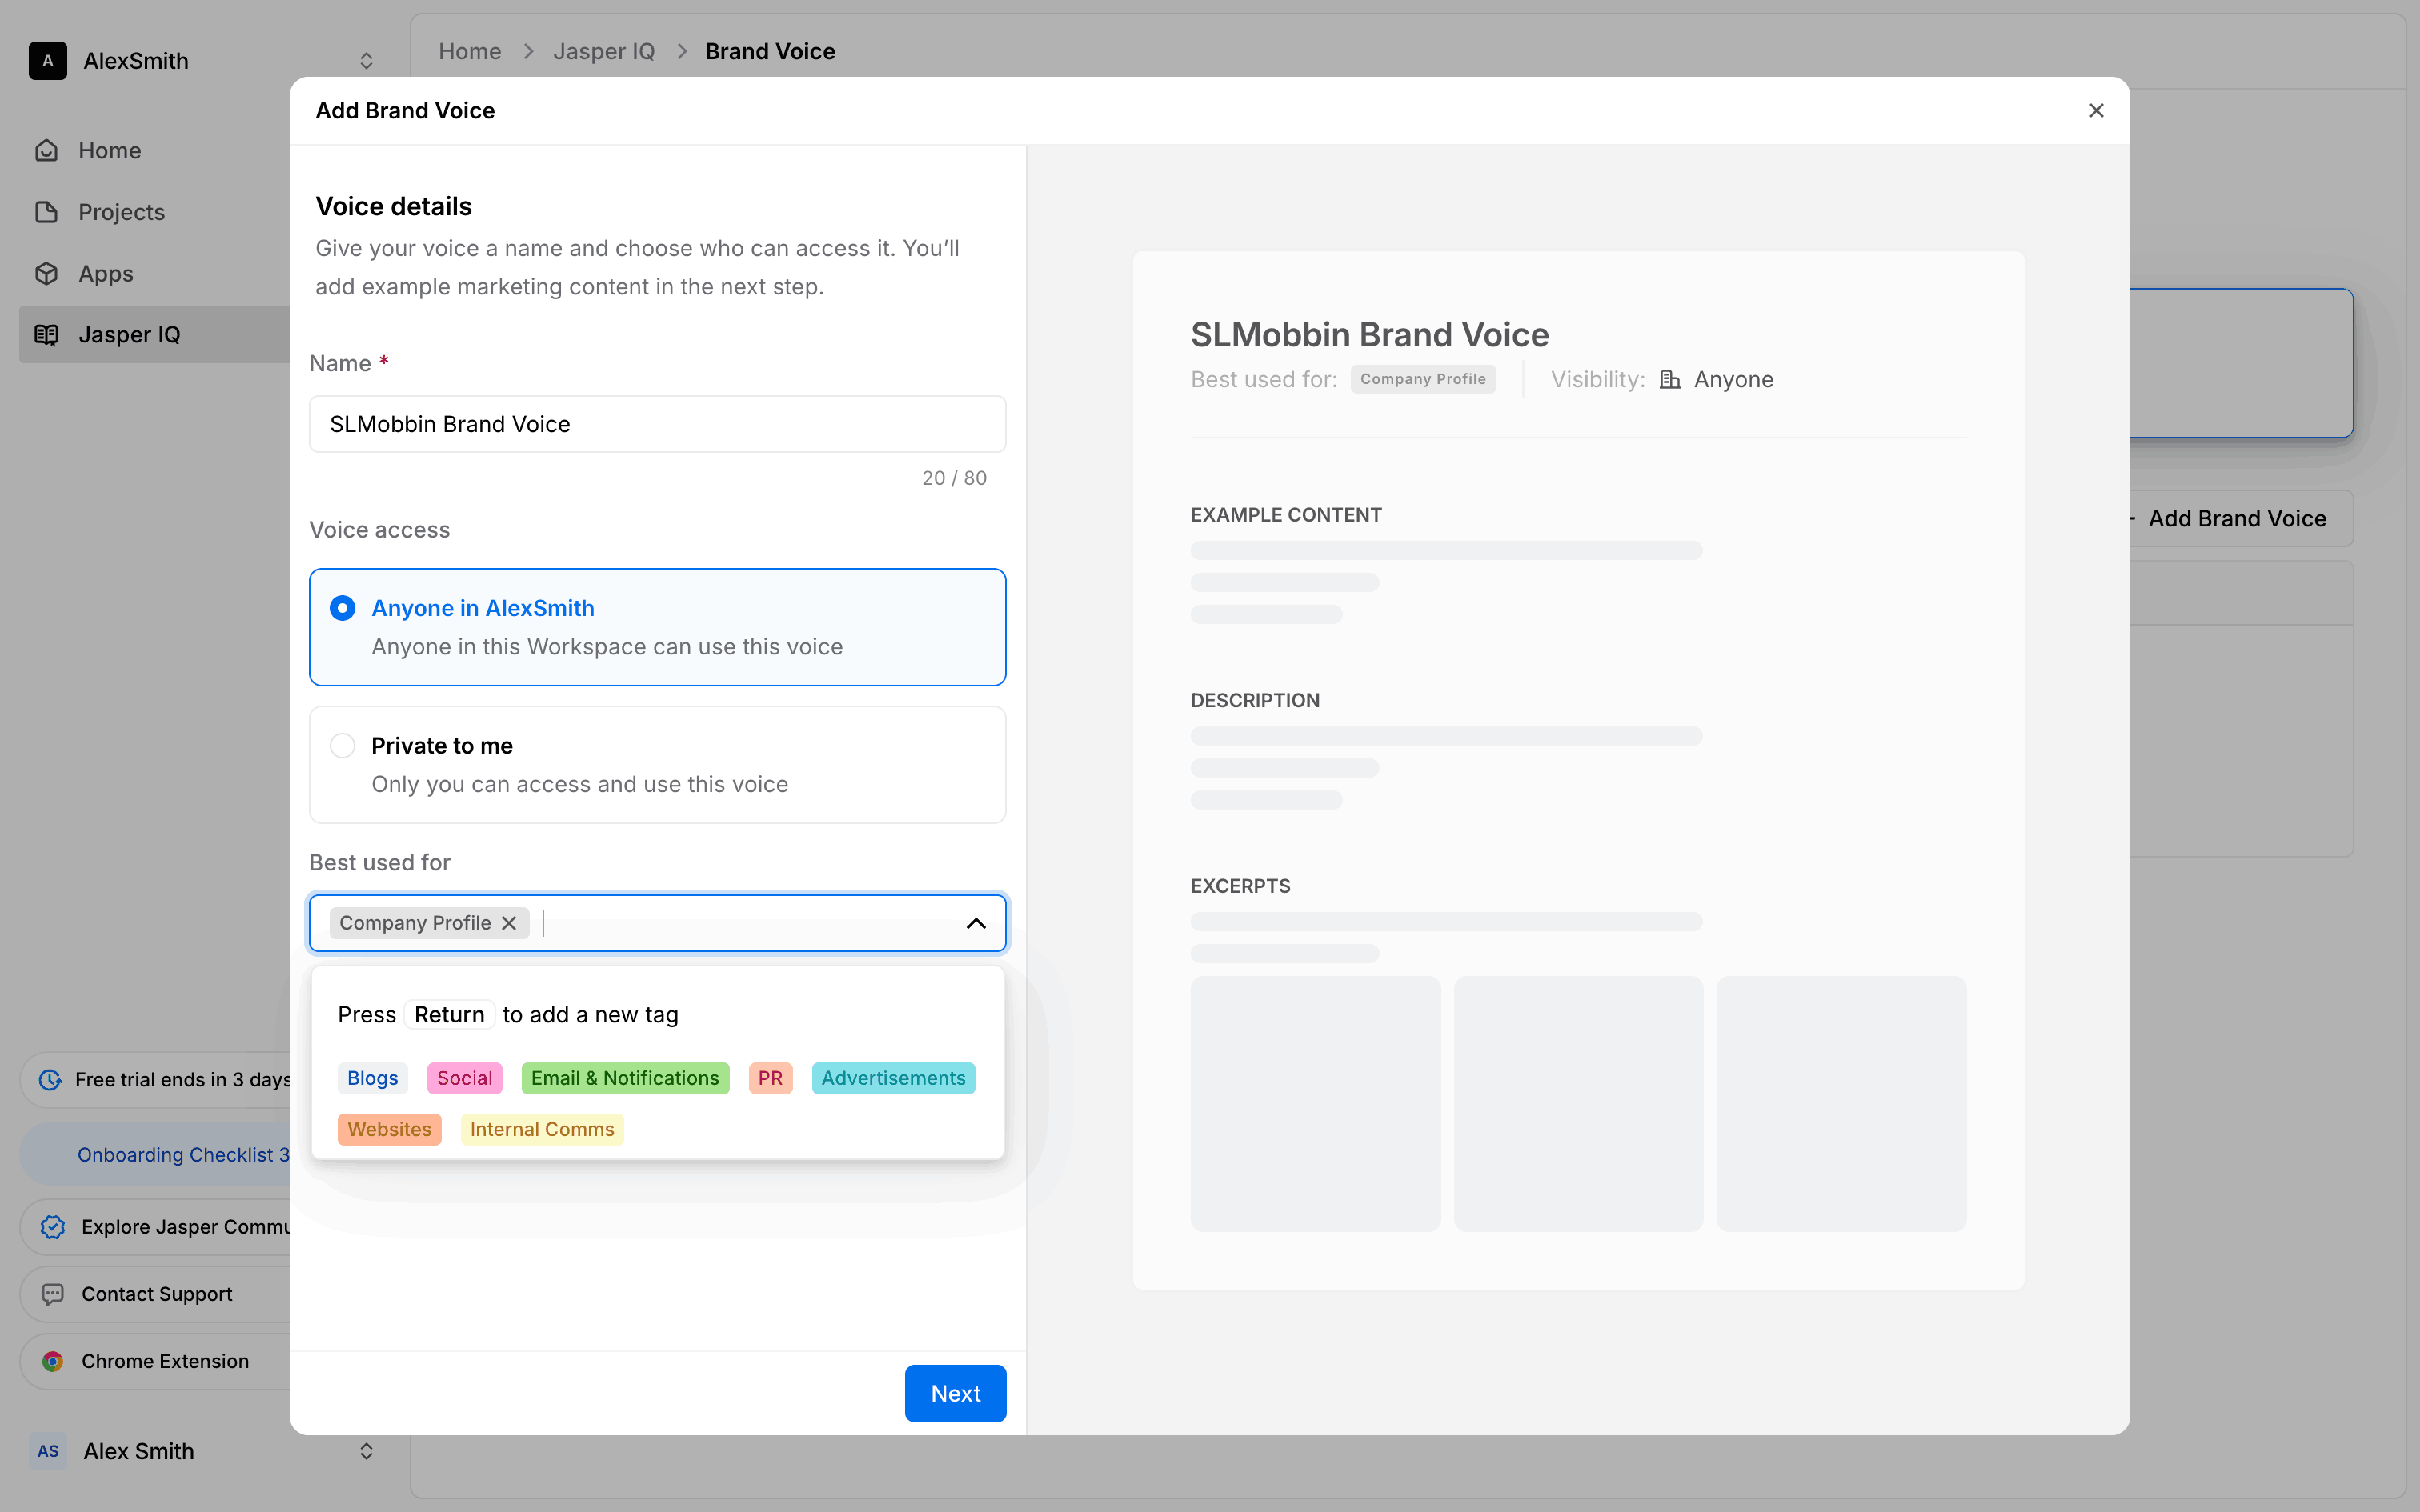This screenshot has height=1512, width=2420.
Task: Click the Explore Jasper Community badge icon
Action: tap(53, 1227)
